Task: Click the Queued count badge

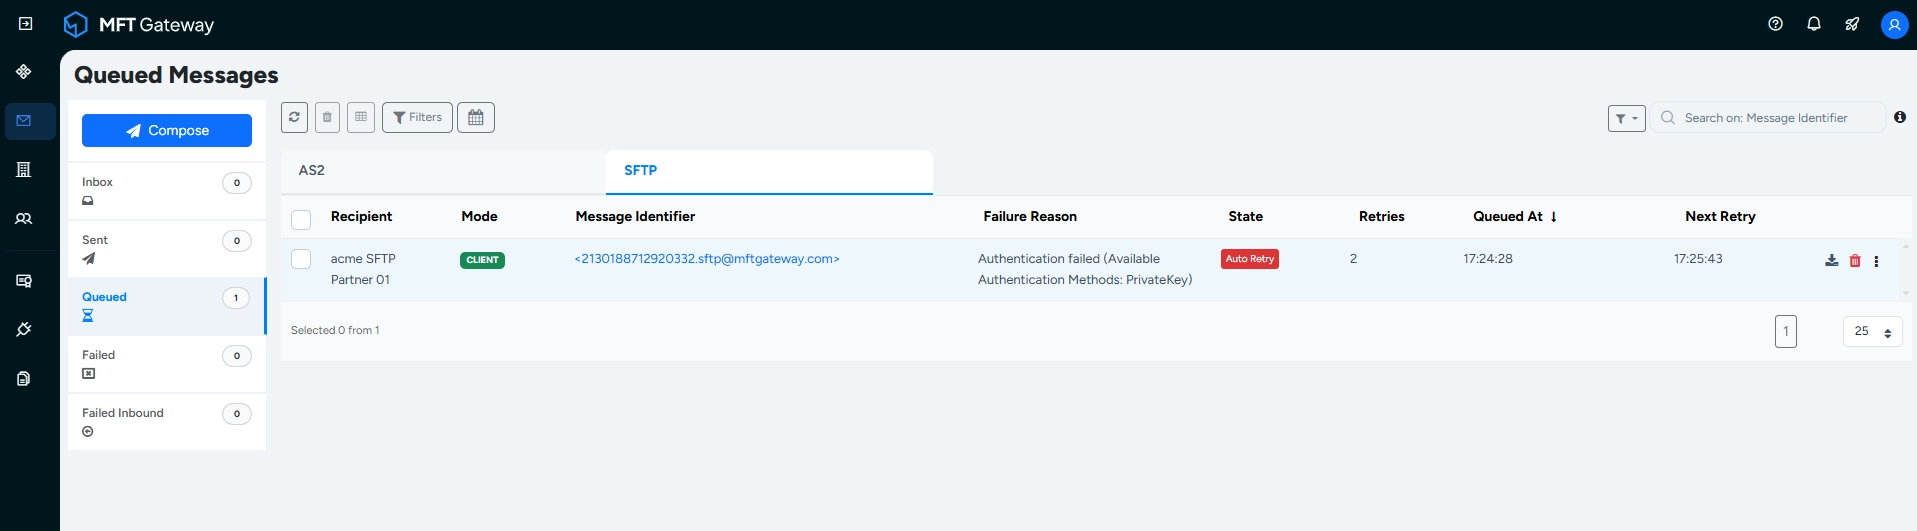Action: pos(236,298)
